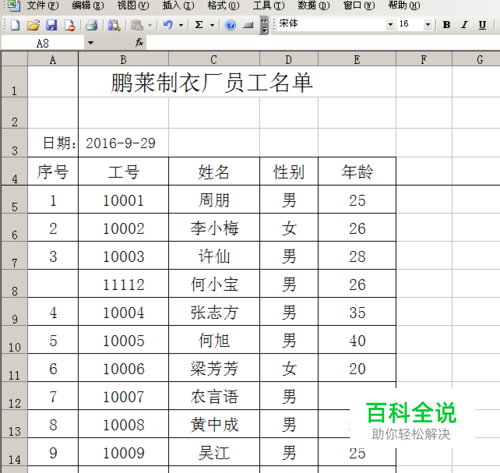This screenshot has width=500, height=473.
Task: Open the 窗口 (Window) menu
Action: 359,5
